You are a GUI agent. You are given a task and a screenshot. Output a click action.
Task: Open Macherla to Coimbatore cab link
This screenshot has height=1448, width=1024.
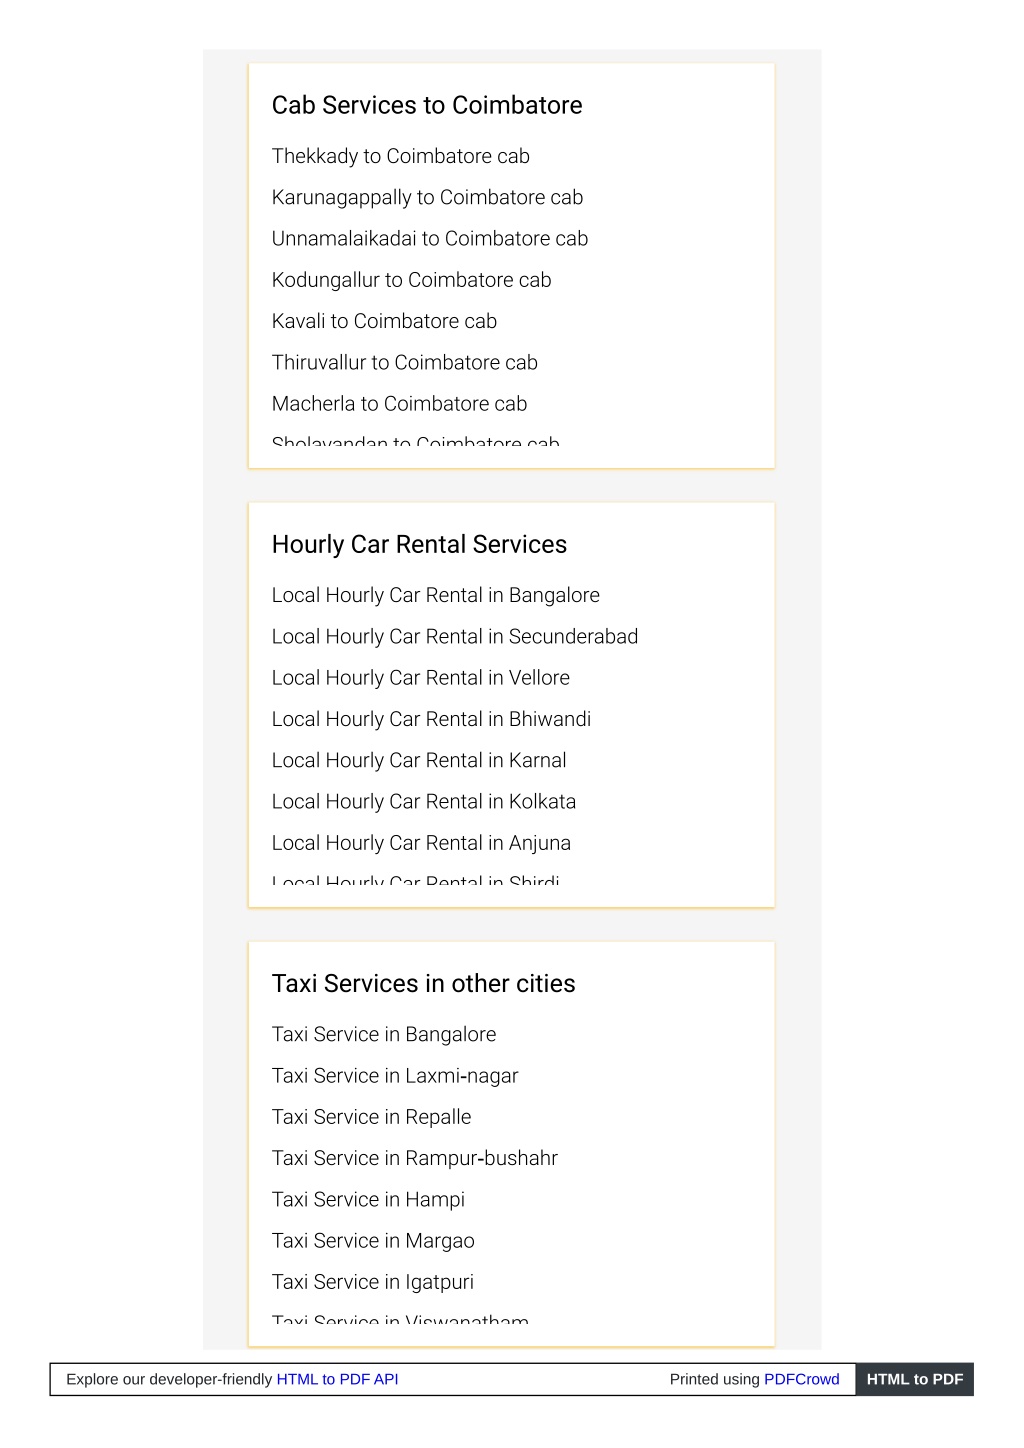click(399, 404)
